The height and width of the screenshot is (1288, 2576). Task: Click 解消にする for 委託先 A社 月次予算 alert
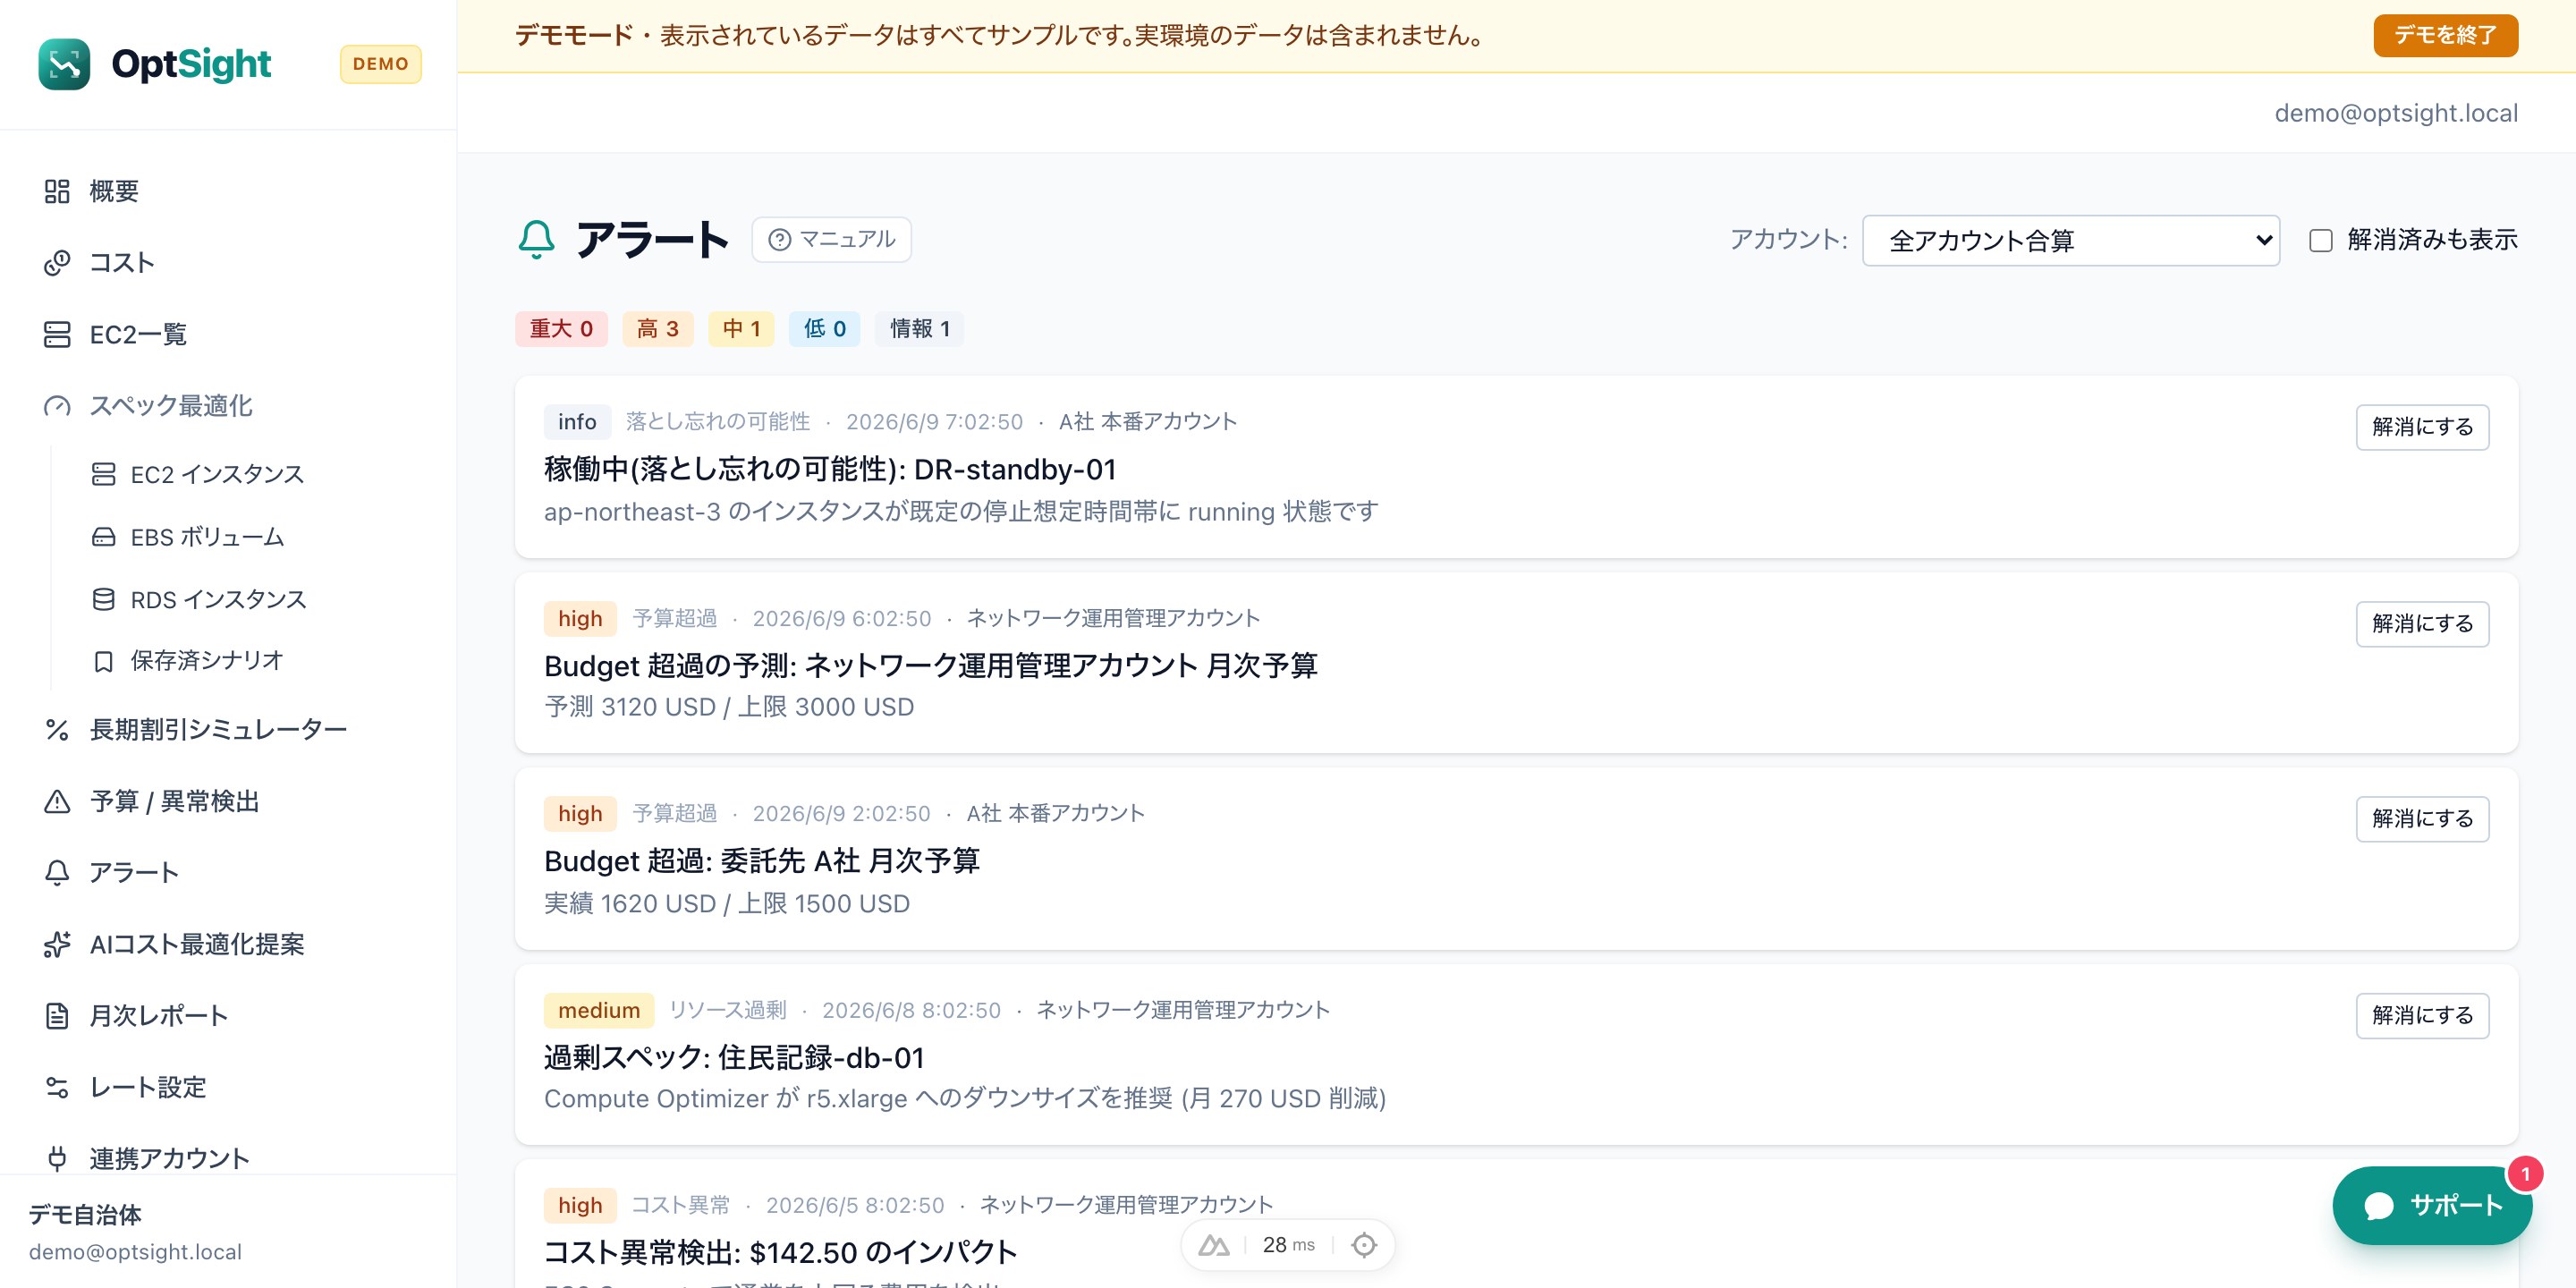[2422, 819]
